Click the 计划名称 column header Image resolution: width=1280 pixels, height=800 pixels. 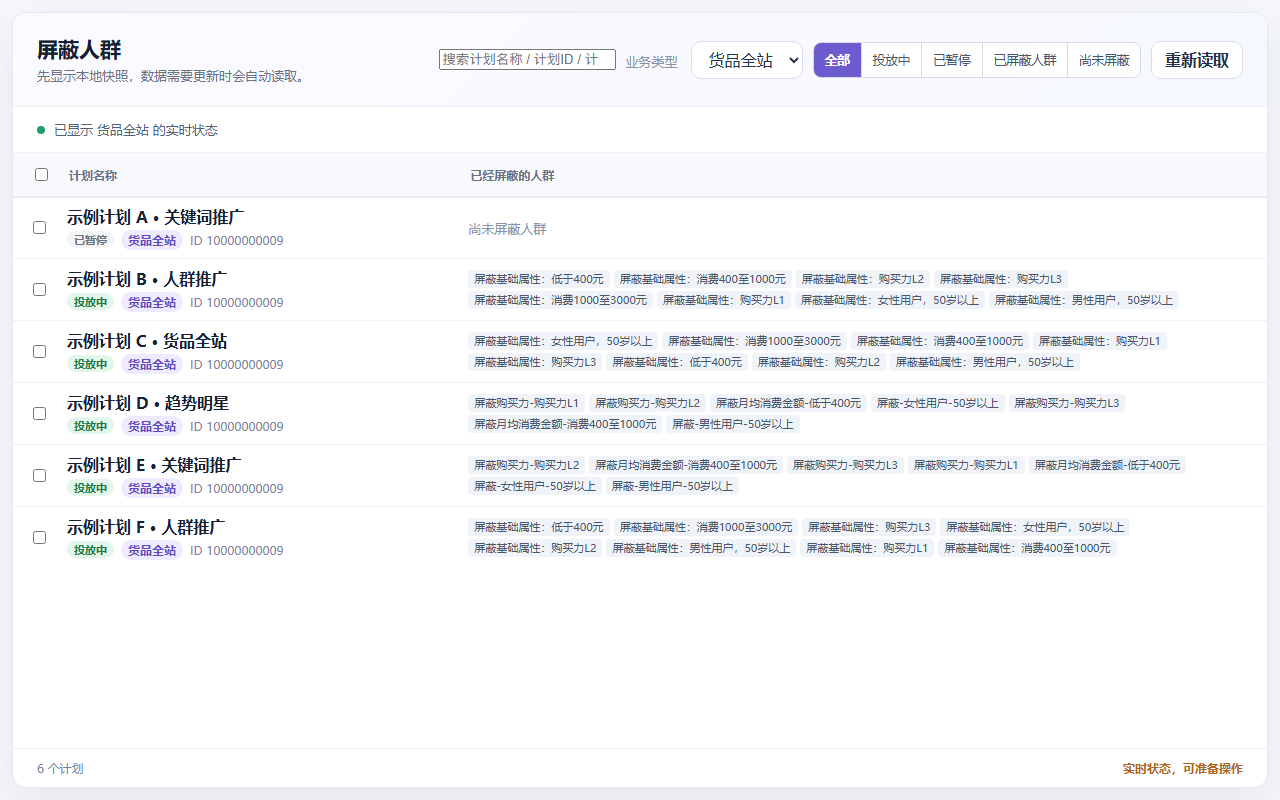[x=93, y=176]
